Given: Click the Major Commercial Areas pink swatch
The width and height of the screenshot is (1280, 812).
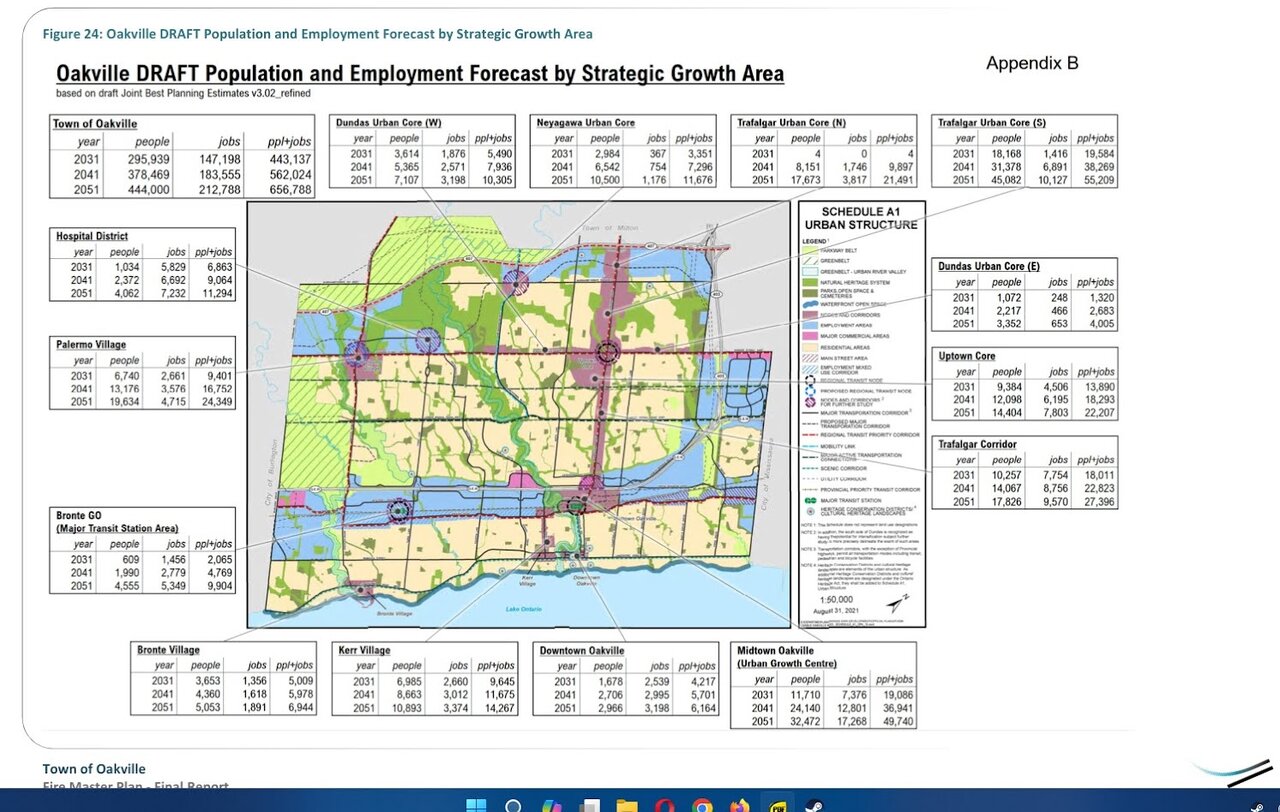Looking at the screenshot, I should [x=808, y=336].
